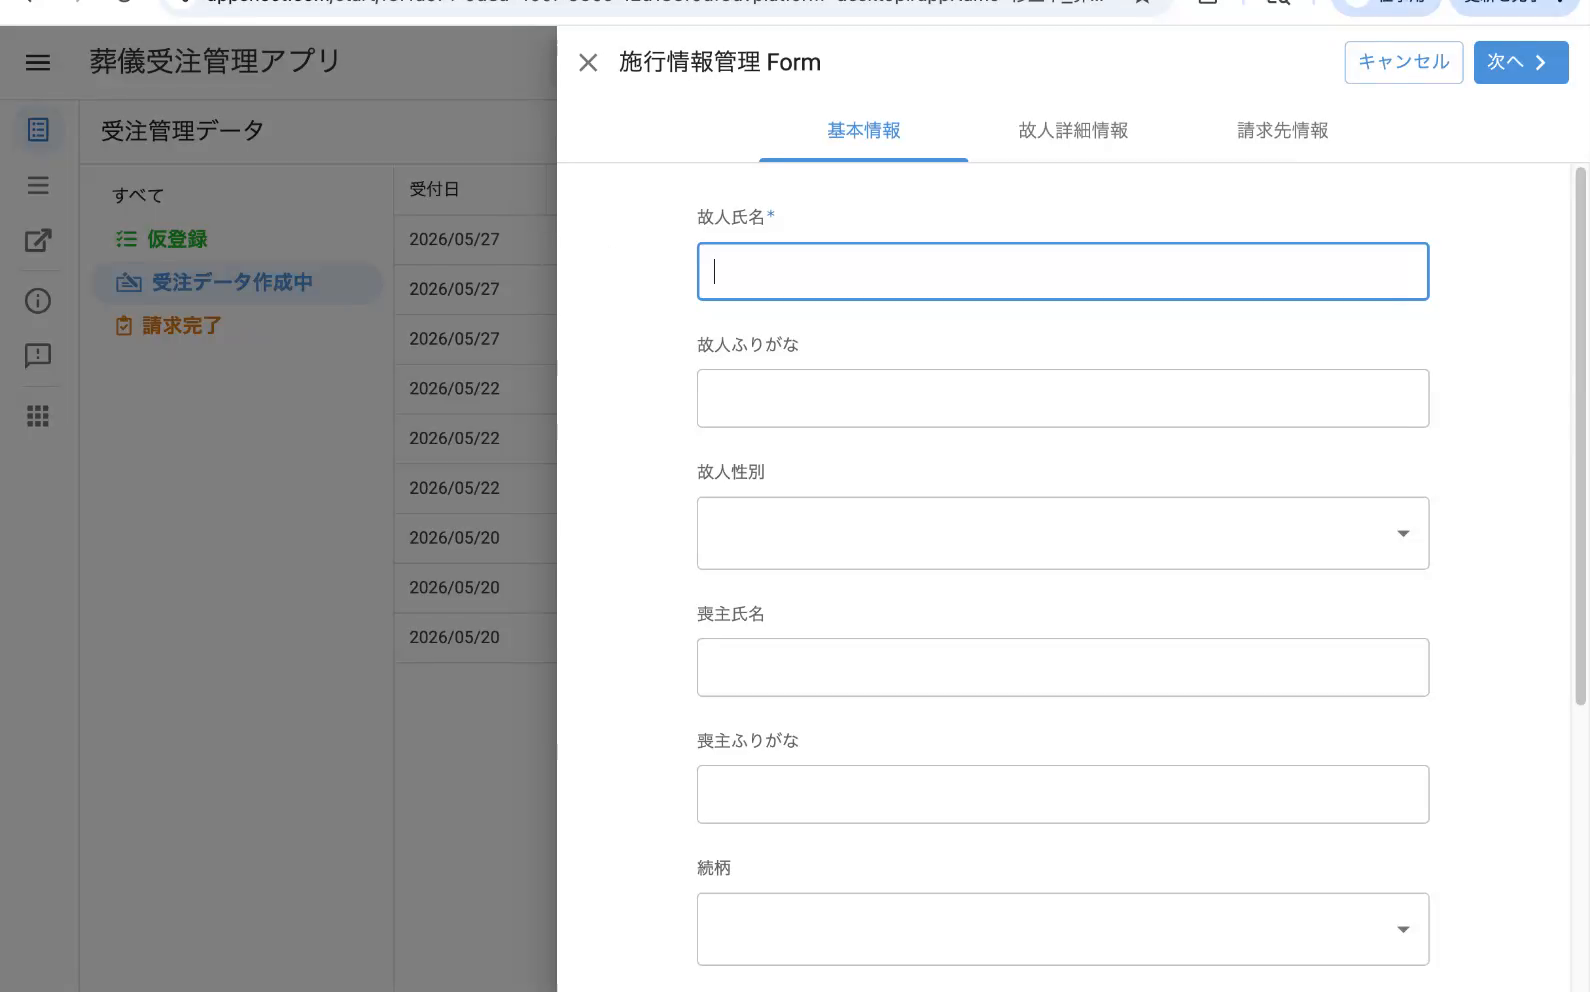Open the feedback speech bubble icon
This screenshot has width=1590, height=992.
point(38,356)
